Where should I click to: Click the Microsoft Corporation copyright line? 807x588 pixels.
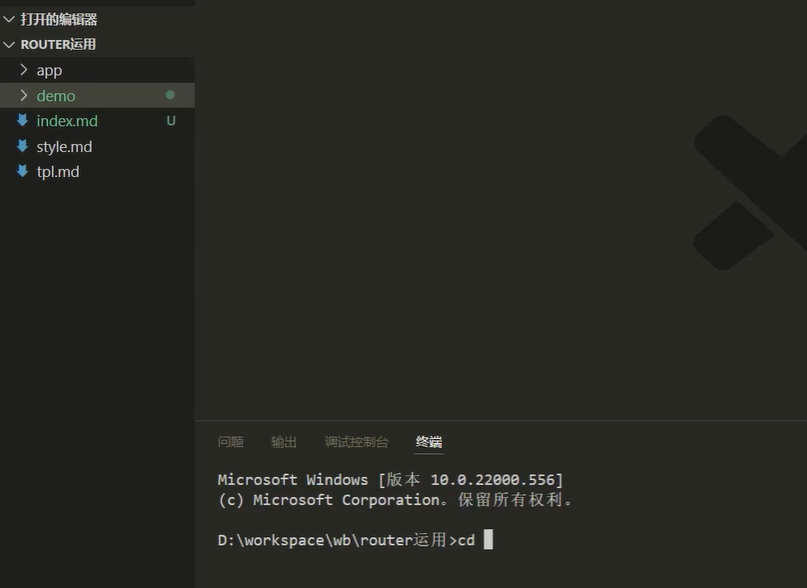(395, 500)
